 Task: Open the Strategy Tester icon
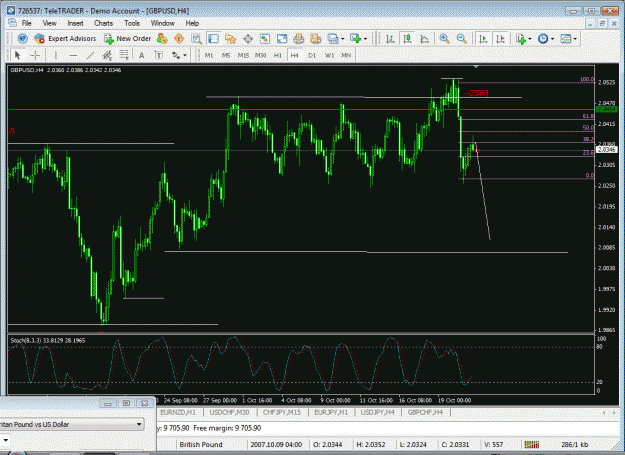pyautogui.click(x=265, y=39)
